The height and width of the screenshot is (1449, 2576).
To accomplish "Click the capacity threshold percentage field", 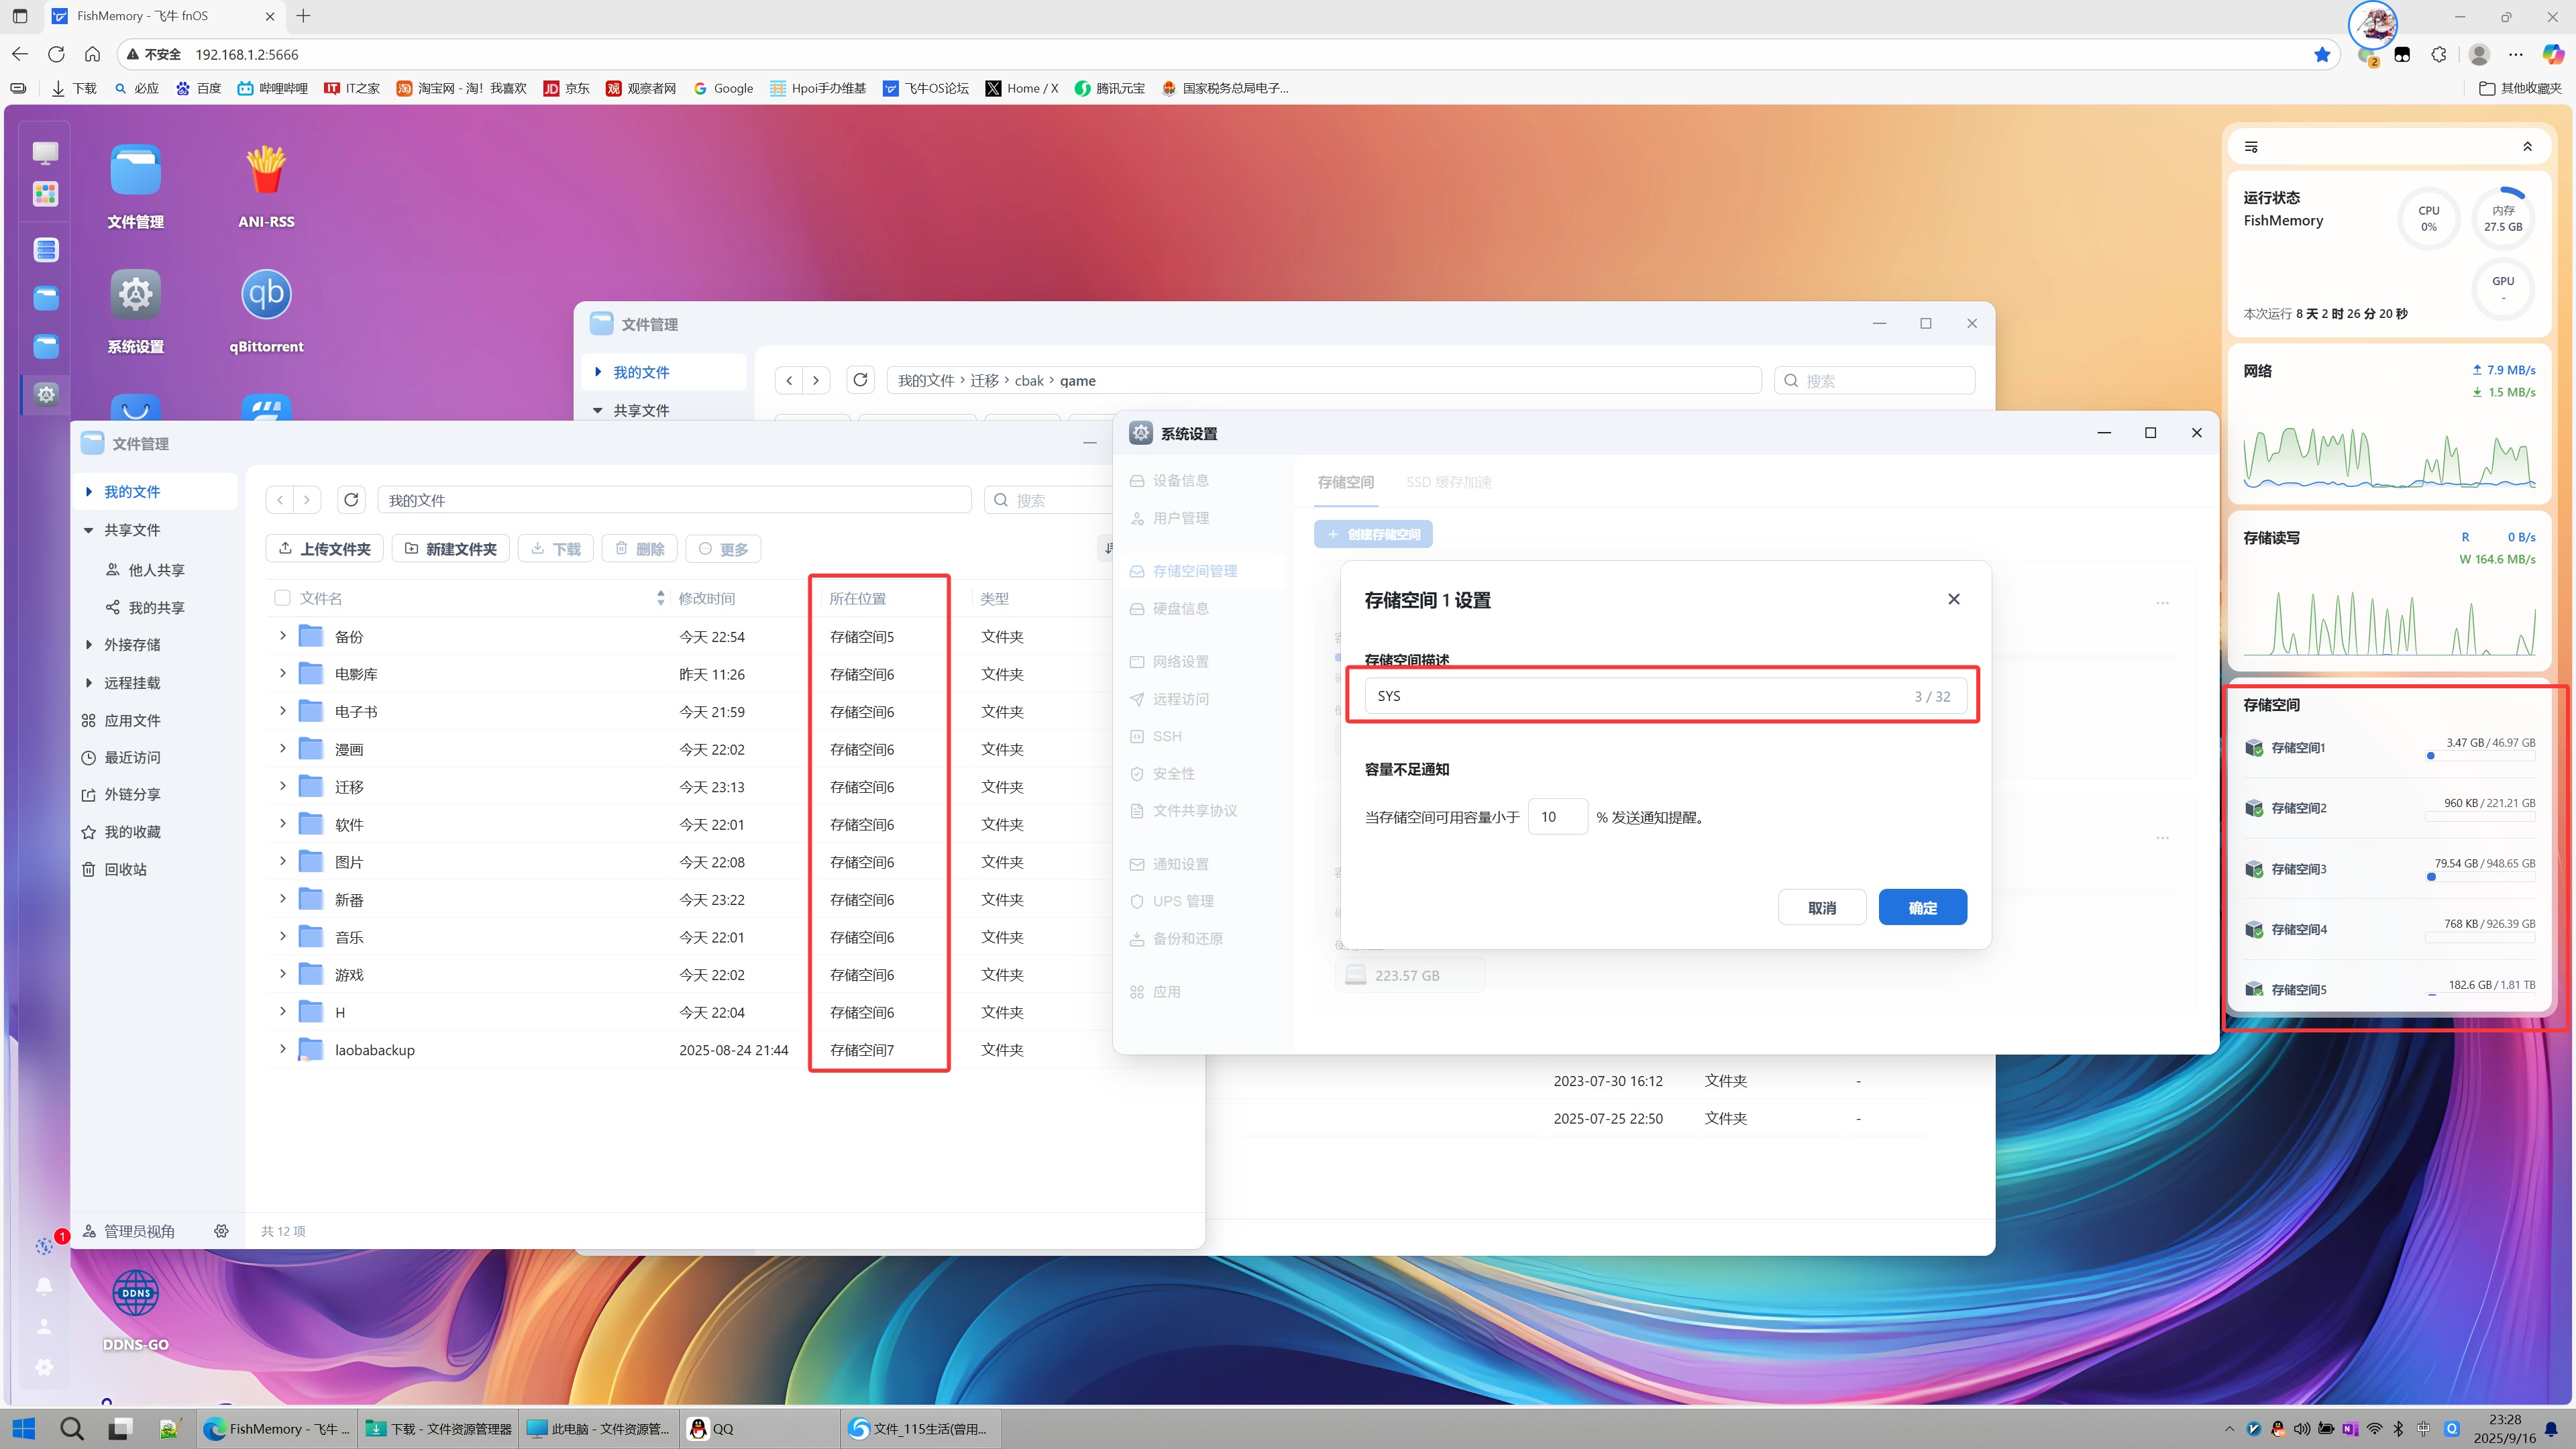I will coord(1556,817).
